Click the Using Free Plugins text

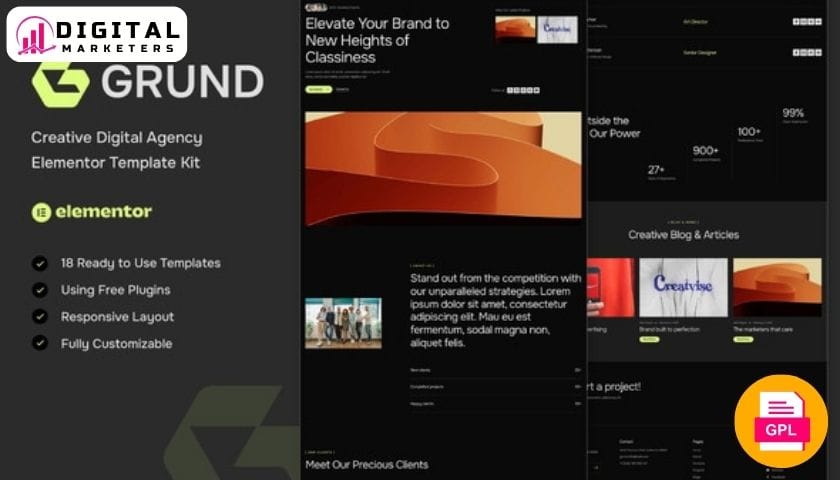click(116, 290)
